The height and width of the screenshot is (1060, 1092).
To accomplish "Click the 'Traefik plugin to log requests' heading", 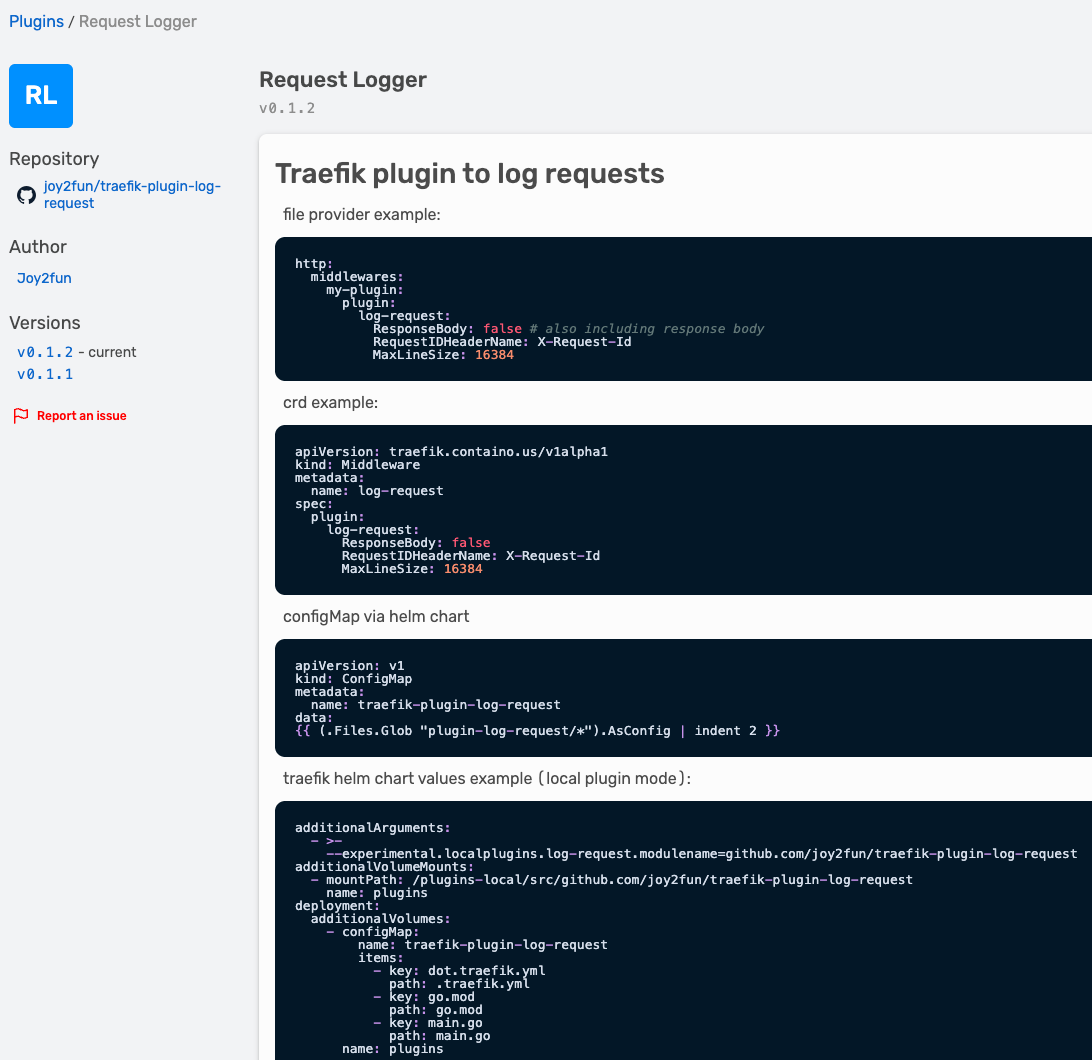I will coord(469,173).
